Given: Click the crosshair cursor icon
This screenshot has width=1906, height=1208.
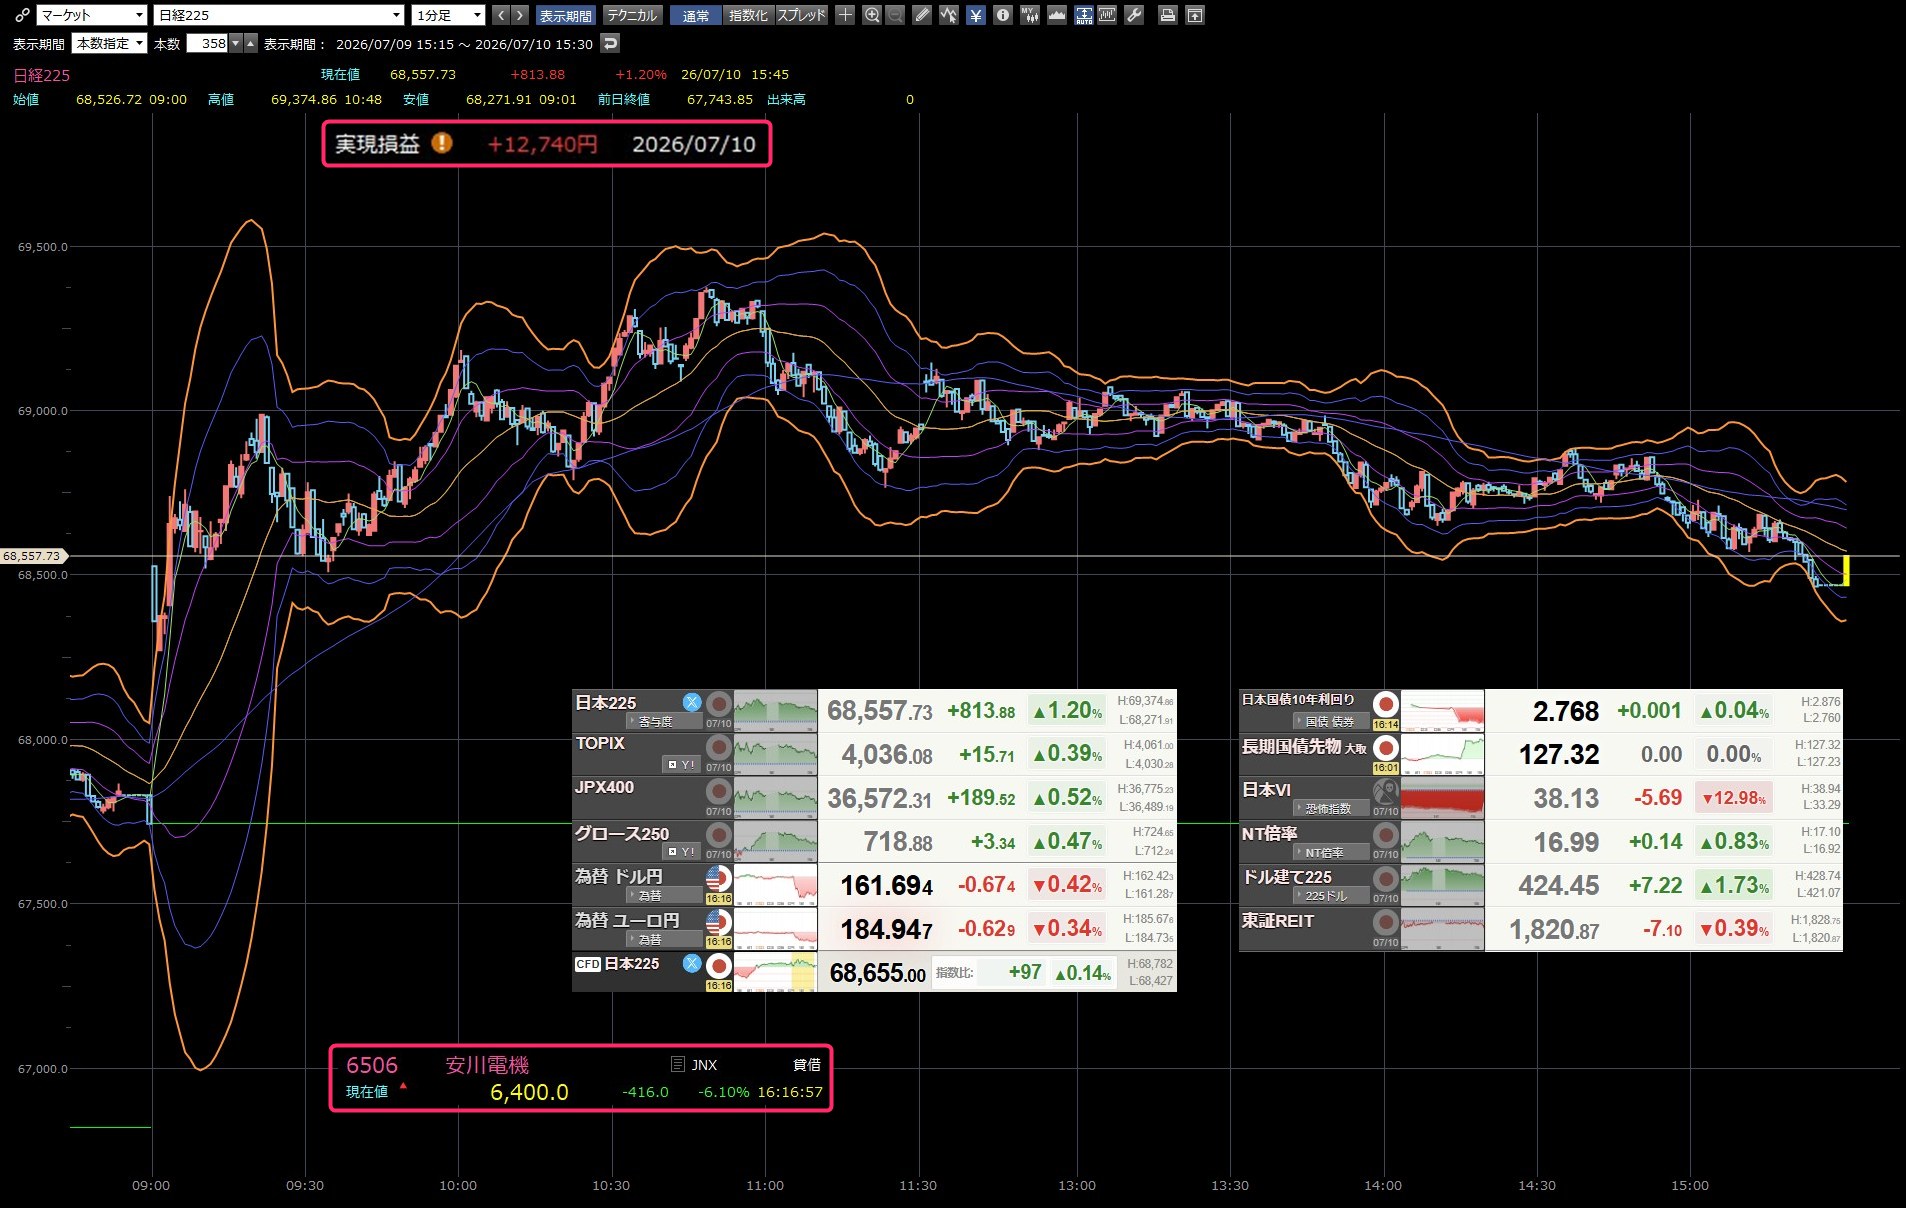Looking at the screenshot, I should point(845,15).
